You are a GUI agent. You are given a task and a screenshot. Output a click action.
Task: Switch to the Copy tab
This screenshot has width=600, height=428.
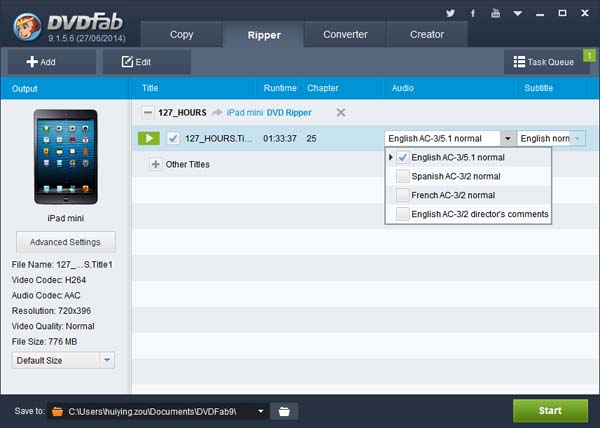click(181, 34)
